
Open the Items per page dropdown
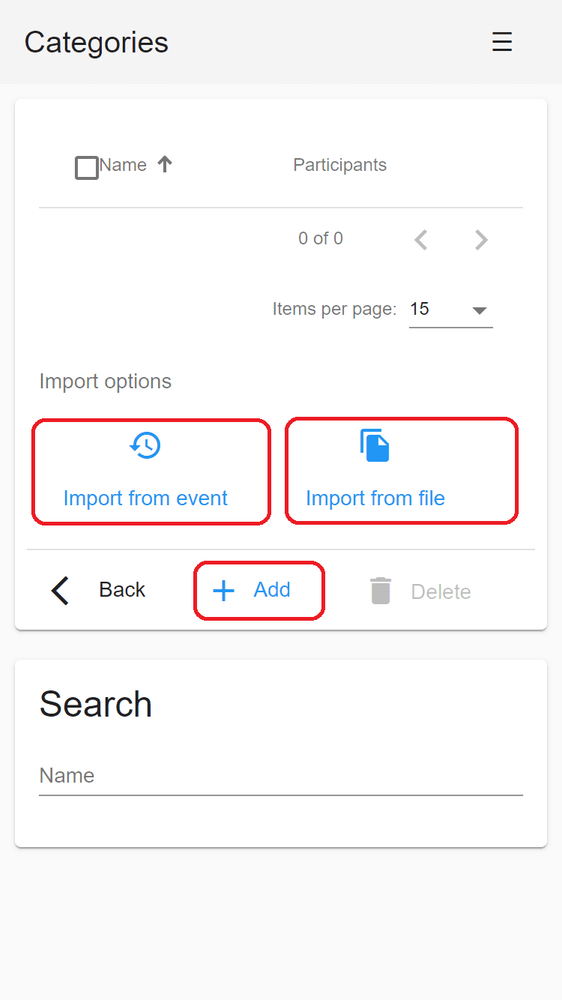pyautogui.click(x=450, y=310)
